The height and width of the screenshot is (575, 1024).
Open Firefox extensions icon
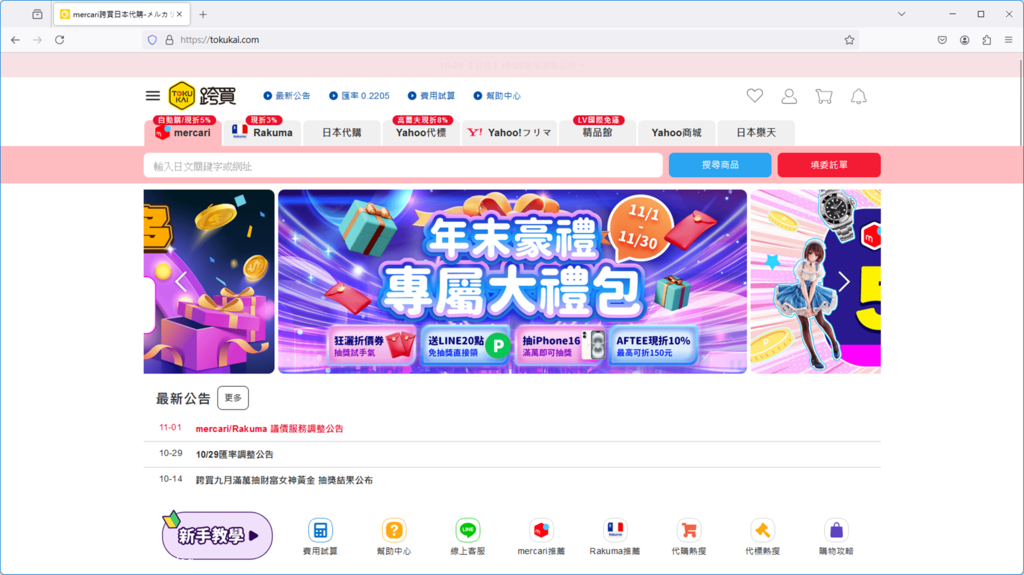coord(986,40)
